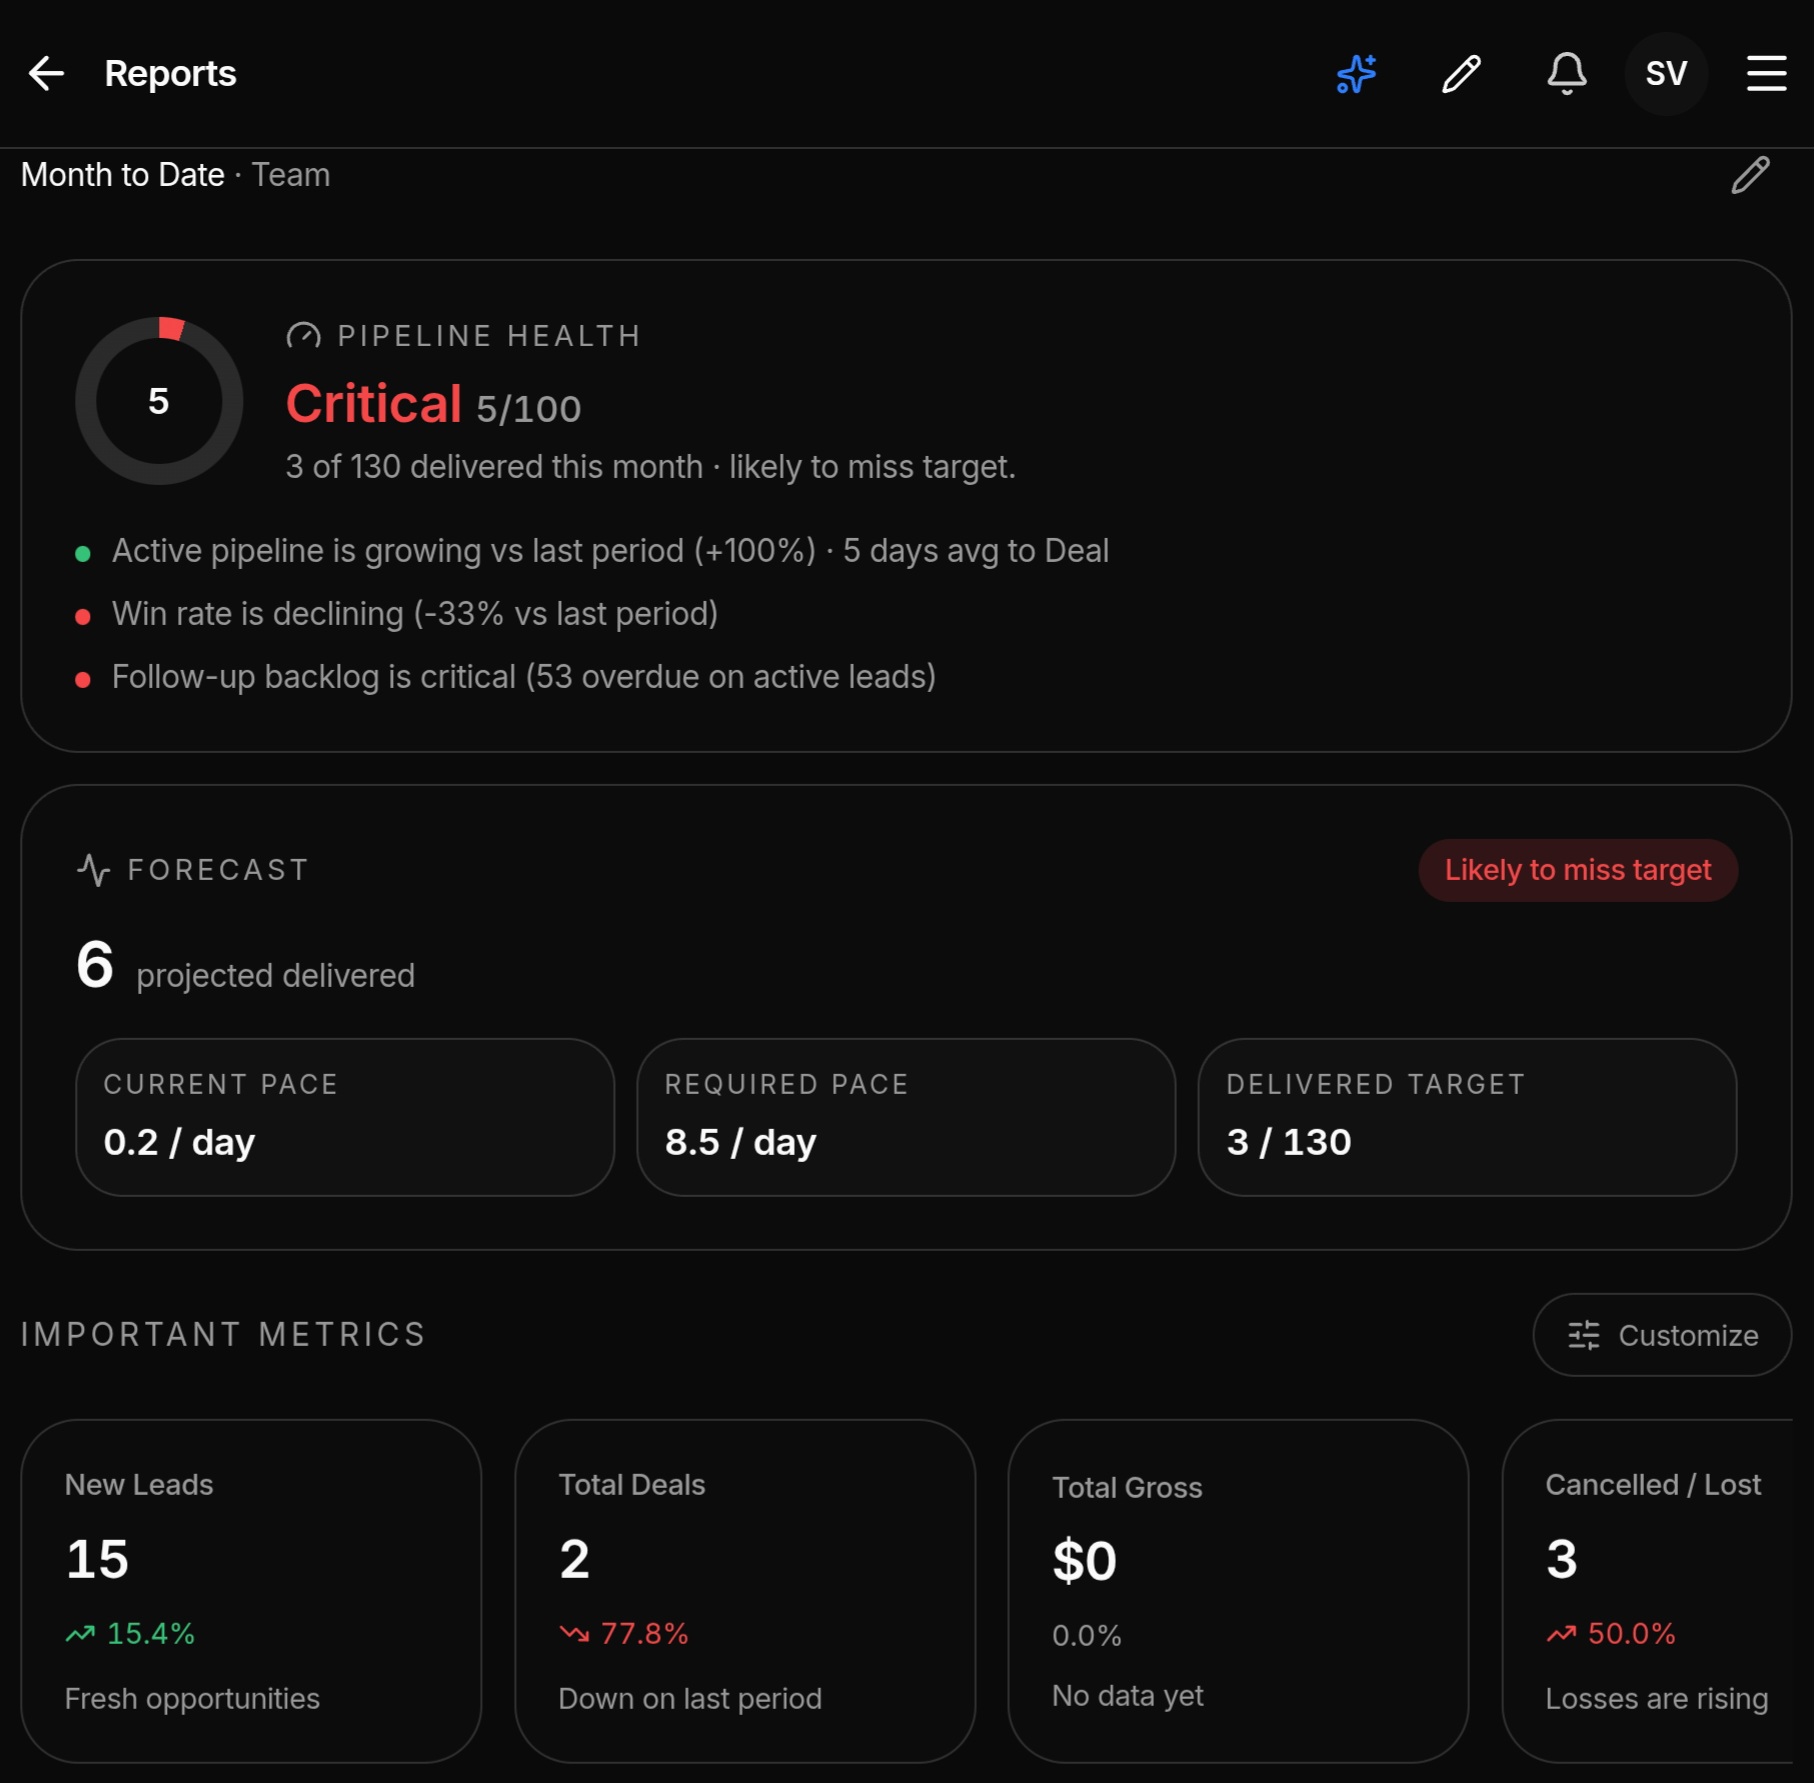Viewport: 1814px width, 1783px height.
Task: Click the 77.8% Total Deals trend
Action: [624, 1633]
